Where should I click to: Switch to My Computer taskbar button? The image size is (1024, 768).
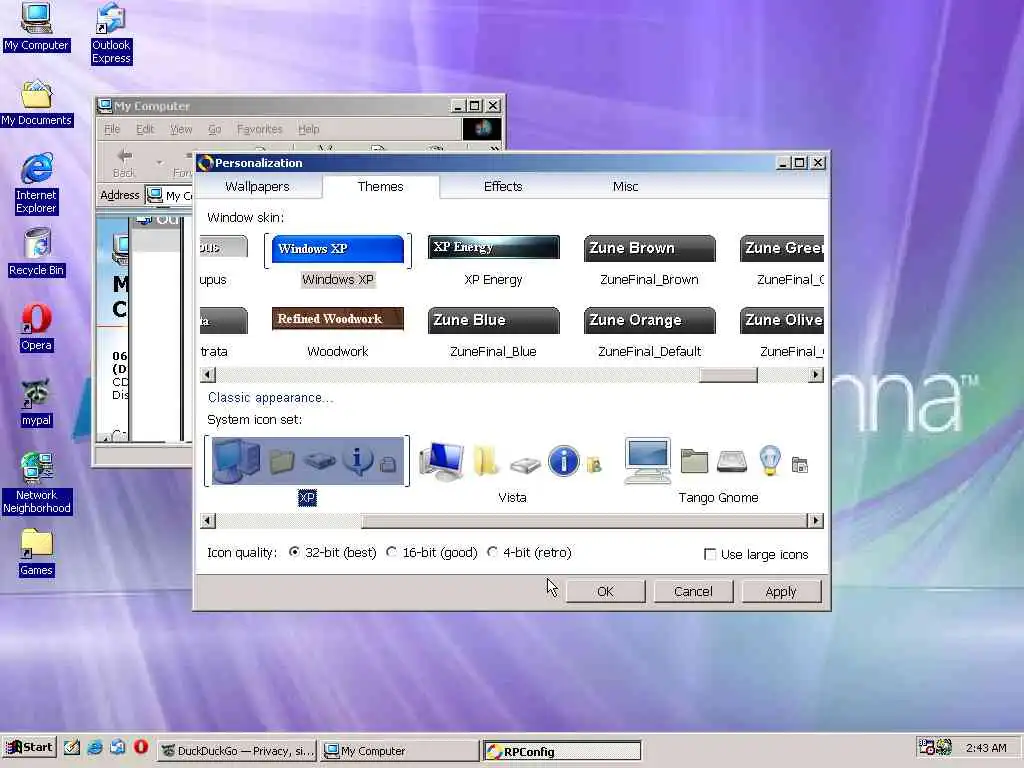[400, 751]
